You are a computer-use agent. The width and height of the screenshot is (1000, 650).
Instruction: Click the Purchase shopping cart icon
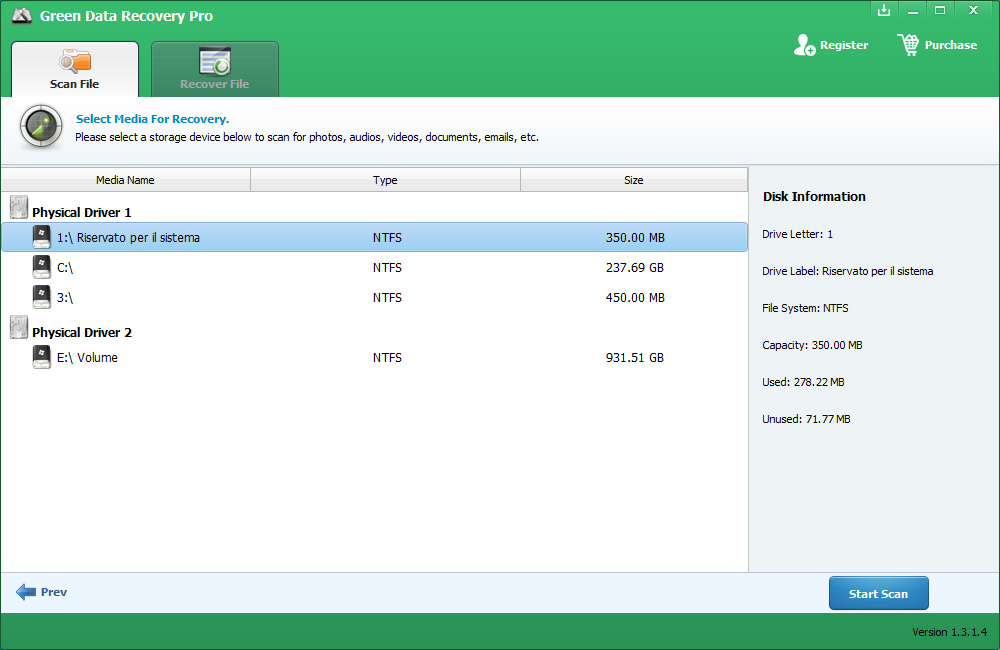pyautogui.click(x=908, y=45)
